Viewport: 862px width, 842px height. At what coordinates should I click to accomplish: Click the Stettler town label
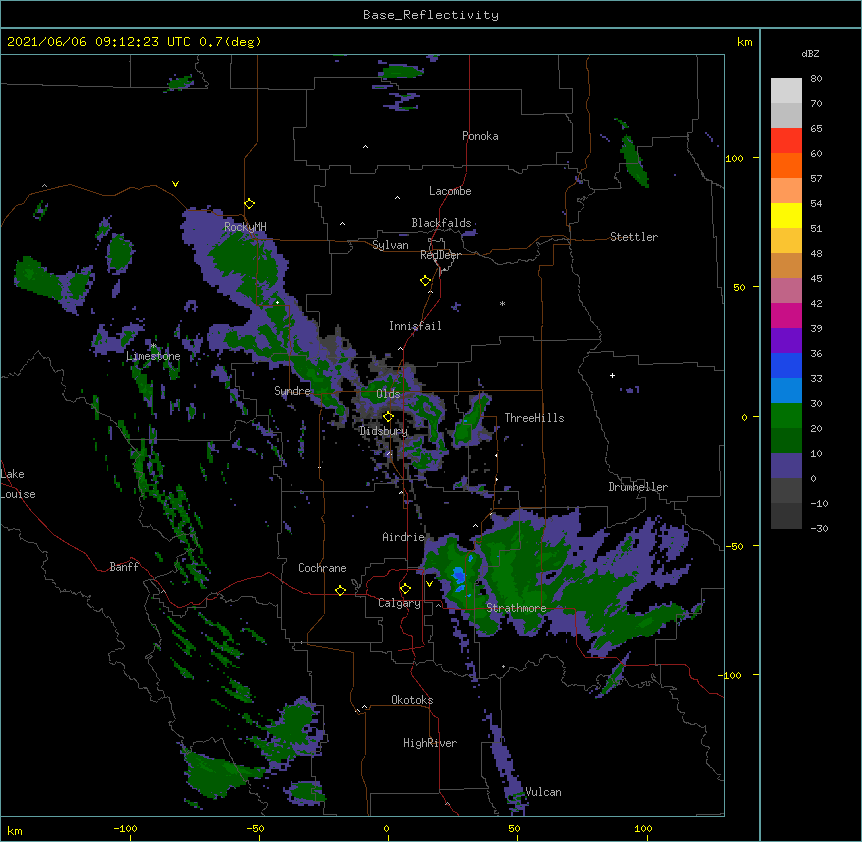pyautogui.click(x=634, y=237)
